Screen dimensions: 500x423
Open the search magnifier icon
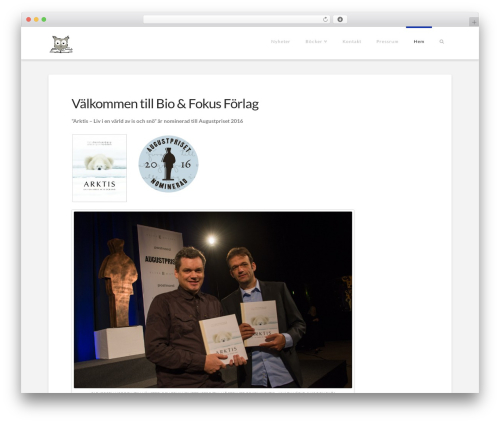click(x=442, y=42)
